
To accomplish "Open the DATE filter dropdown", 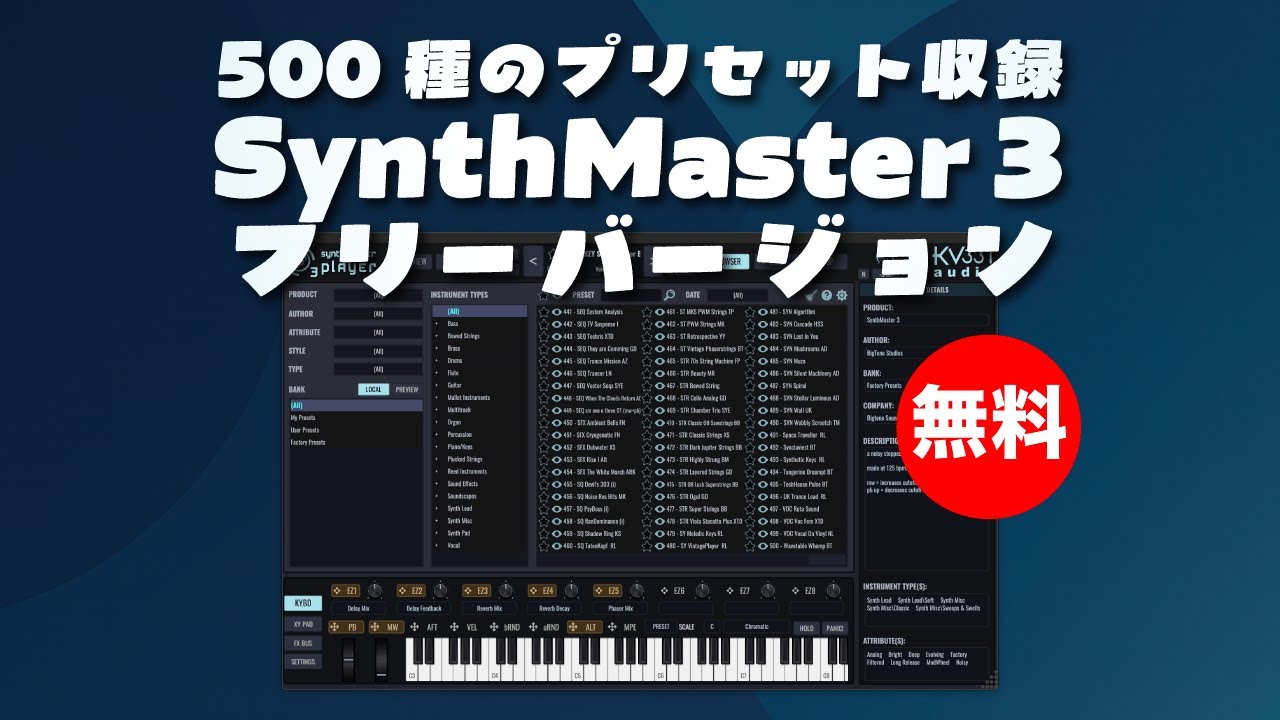I will click(x=739, y=296).
